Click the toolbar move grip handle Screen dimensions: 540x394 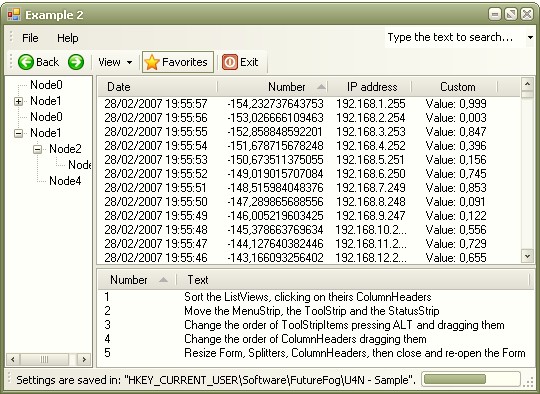click(11, 62)
